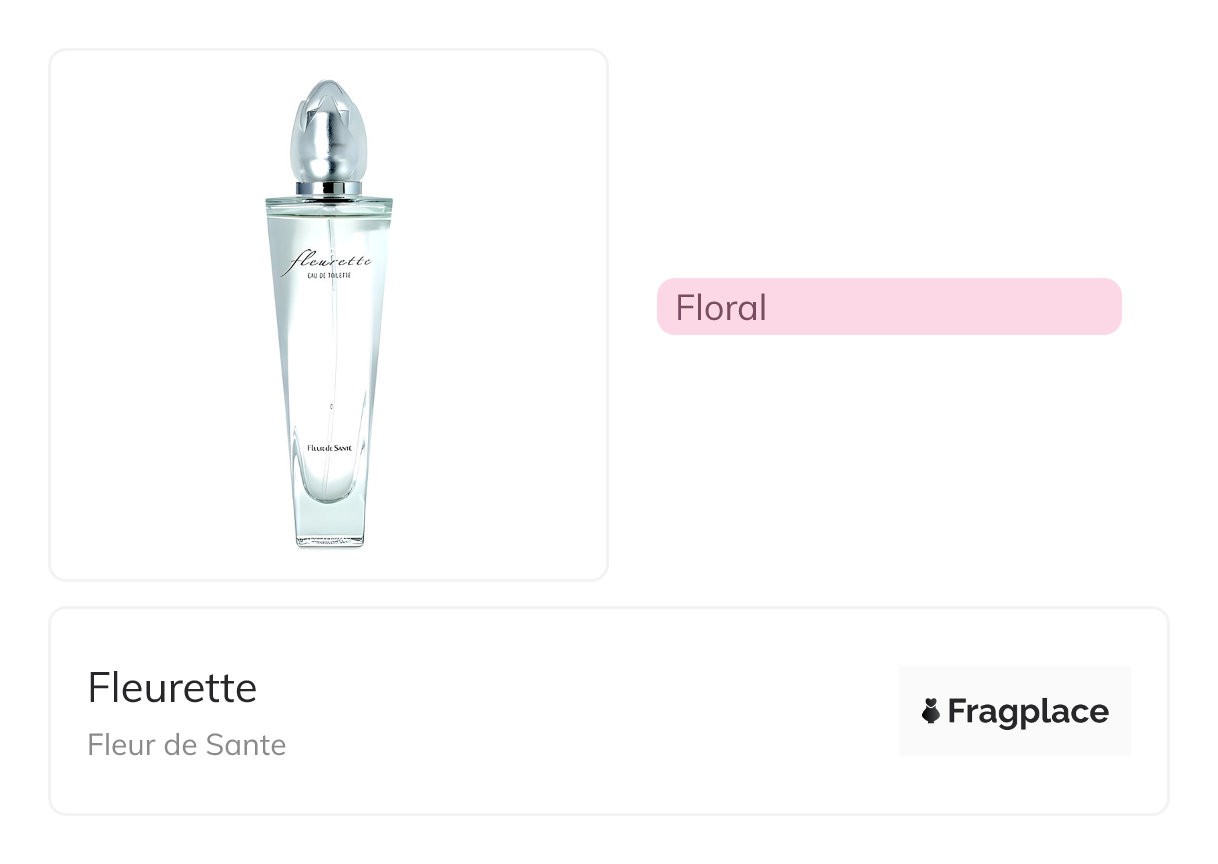
Task: Click the silver rosebud bottle cap
Action: 328,130
